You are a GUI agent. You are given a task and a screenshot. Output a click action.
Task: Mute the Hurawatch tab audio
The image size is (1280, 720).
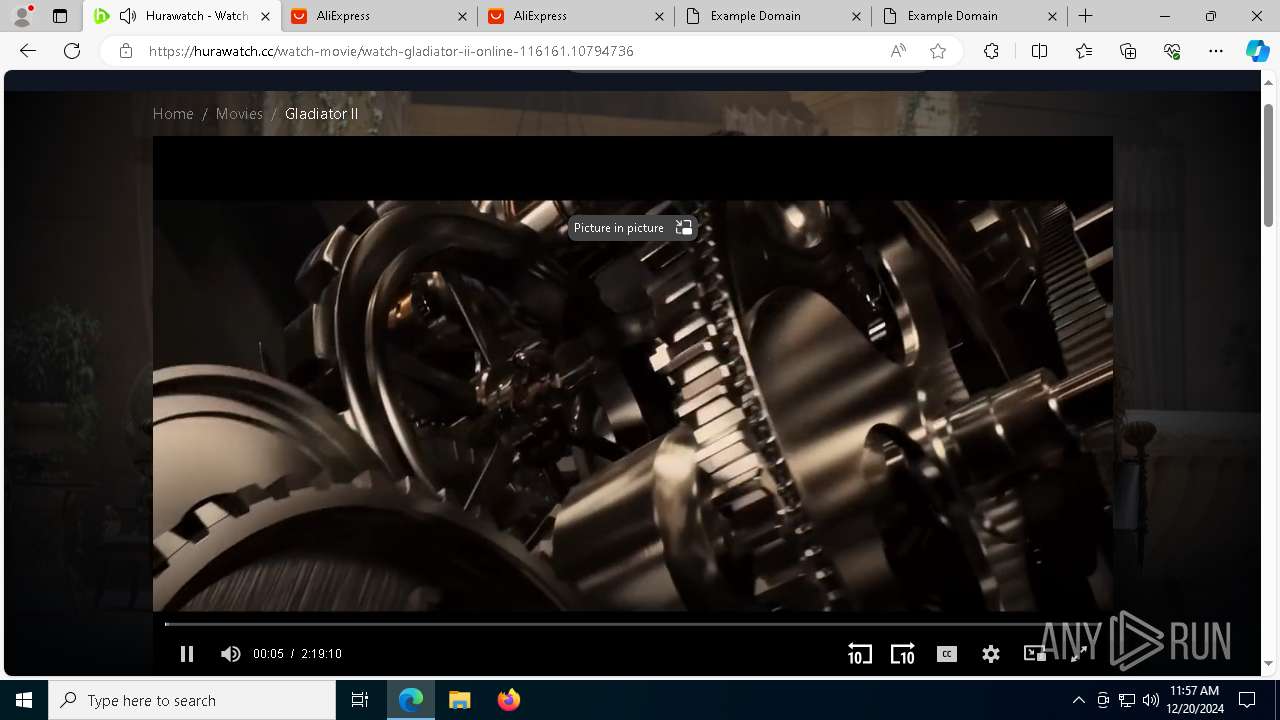click(x=127, y=16)
